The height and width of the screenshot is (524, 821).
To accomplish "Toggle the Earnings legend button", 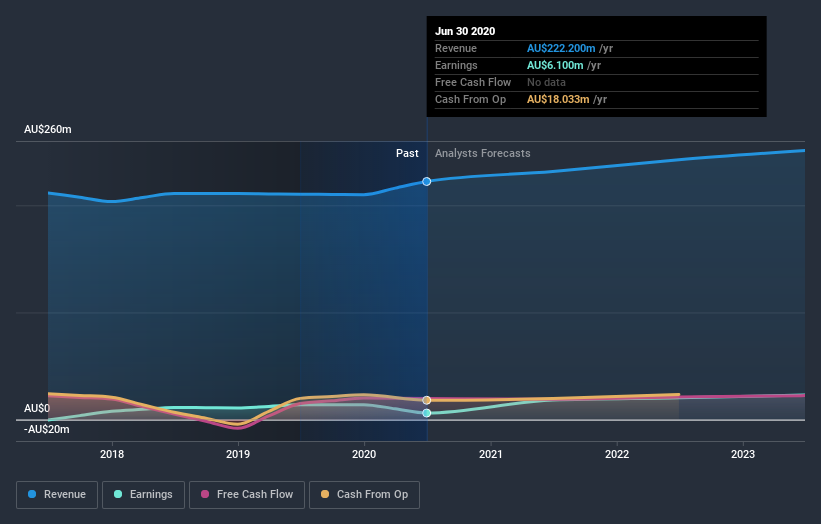I will pos(143,495).
